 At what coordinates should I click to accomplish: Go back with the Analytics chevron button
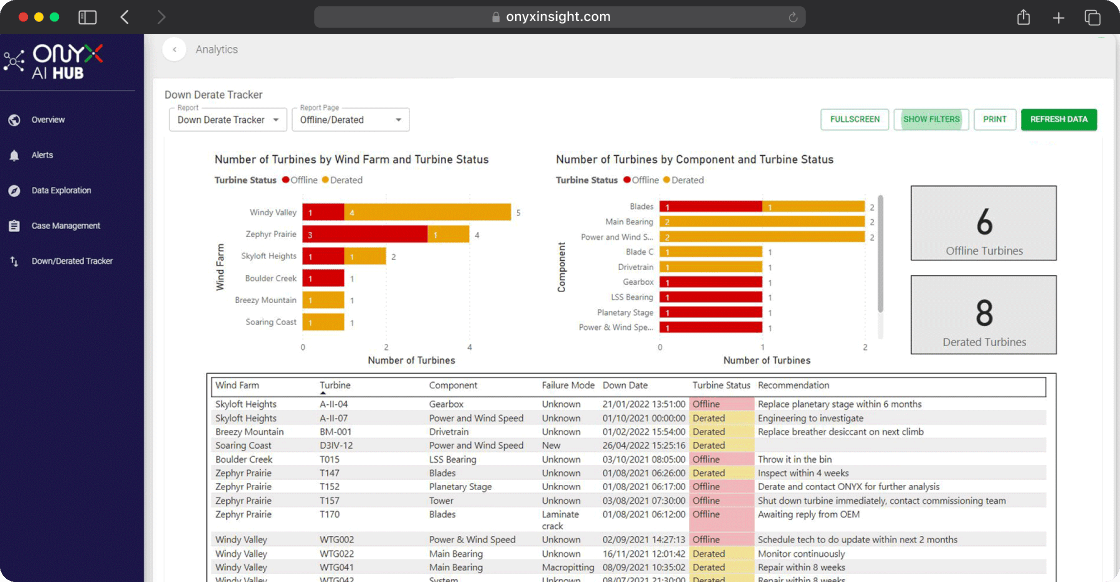(174, 49)
